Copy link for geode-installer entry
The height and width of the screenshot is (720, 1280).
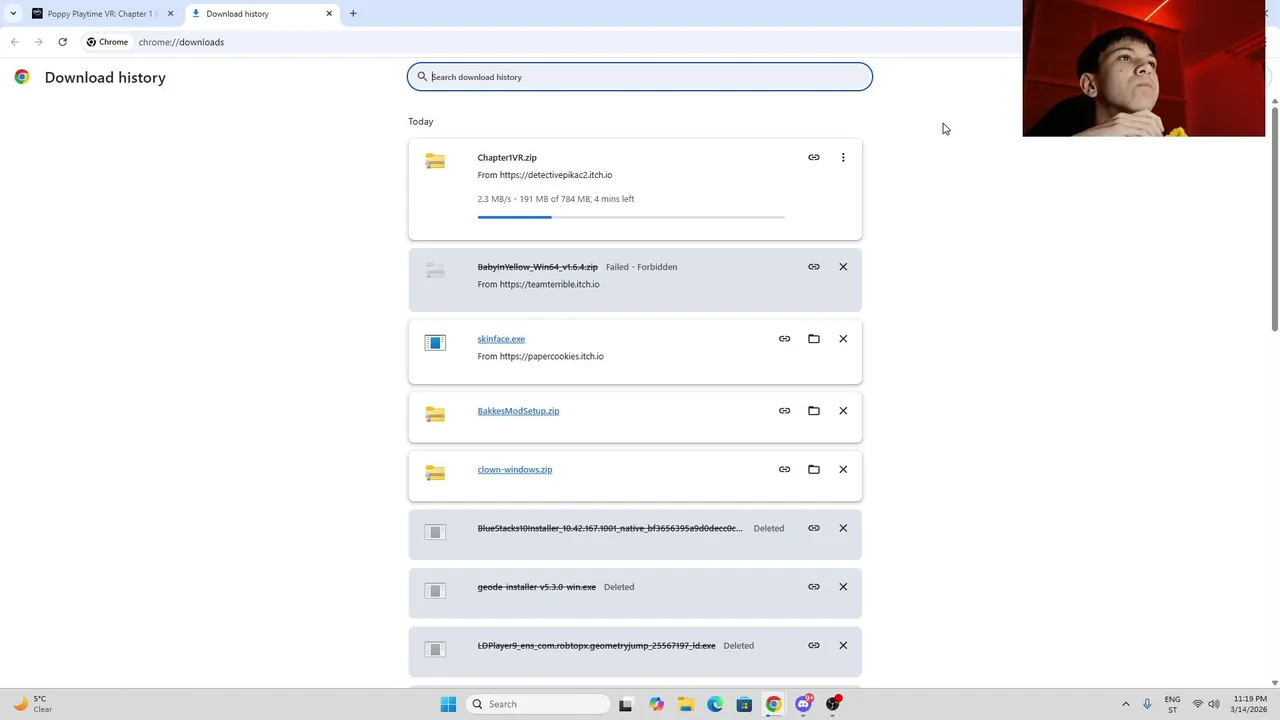point(814,587)
